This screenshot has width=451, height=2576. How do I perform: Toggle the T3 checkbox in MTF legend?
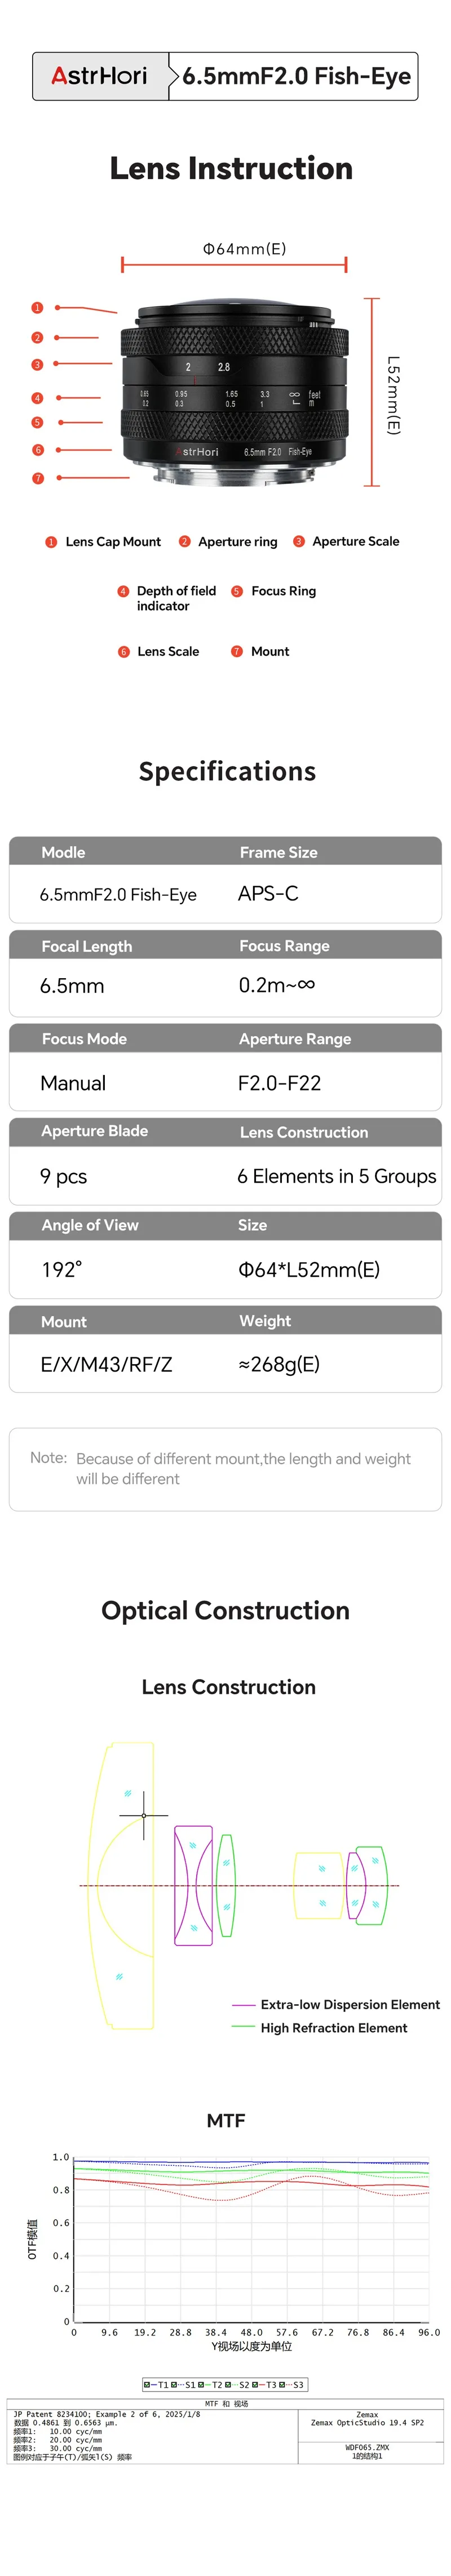click(256, 2385)
